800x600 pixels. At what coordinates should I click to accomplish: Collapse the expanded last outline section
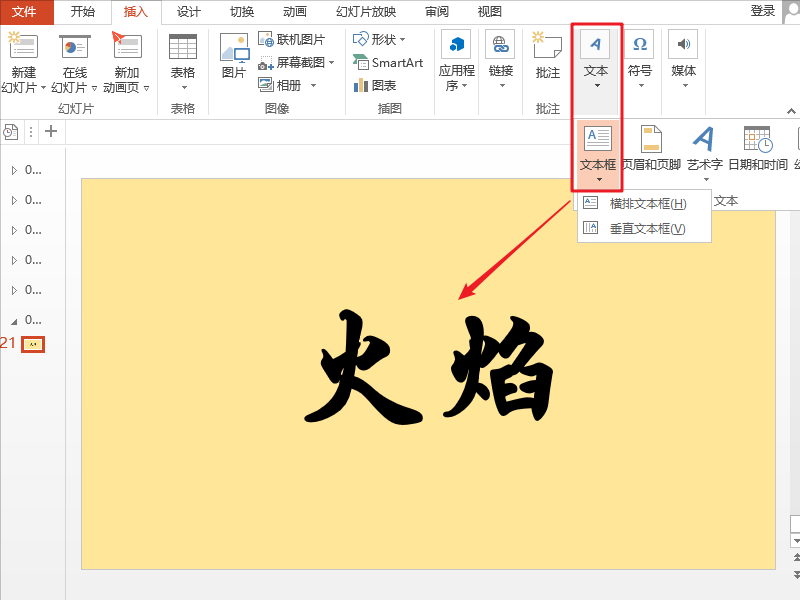tap(14, 321)
